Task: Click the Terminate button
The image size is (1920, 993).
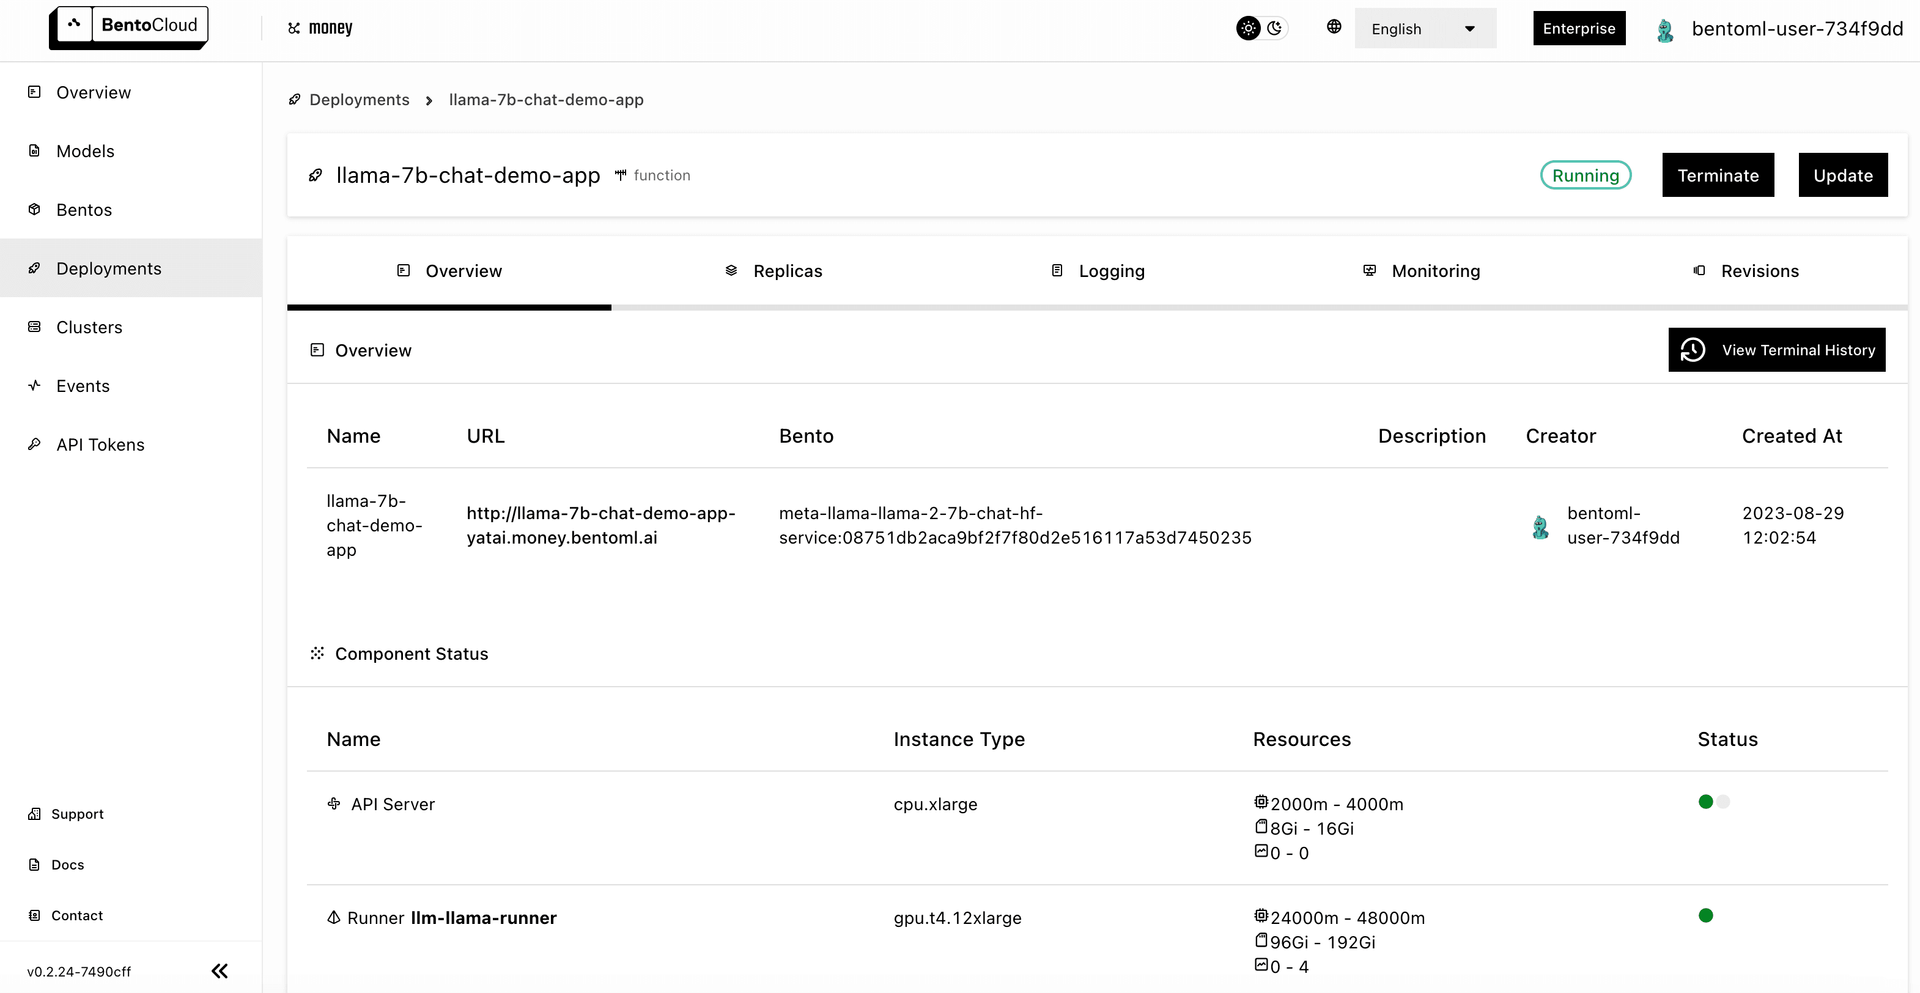Action: pos(1718,175)
